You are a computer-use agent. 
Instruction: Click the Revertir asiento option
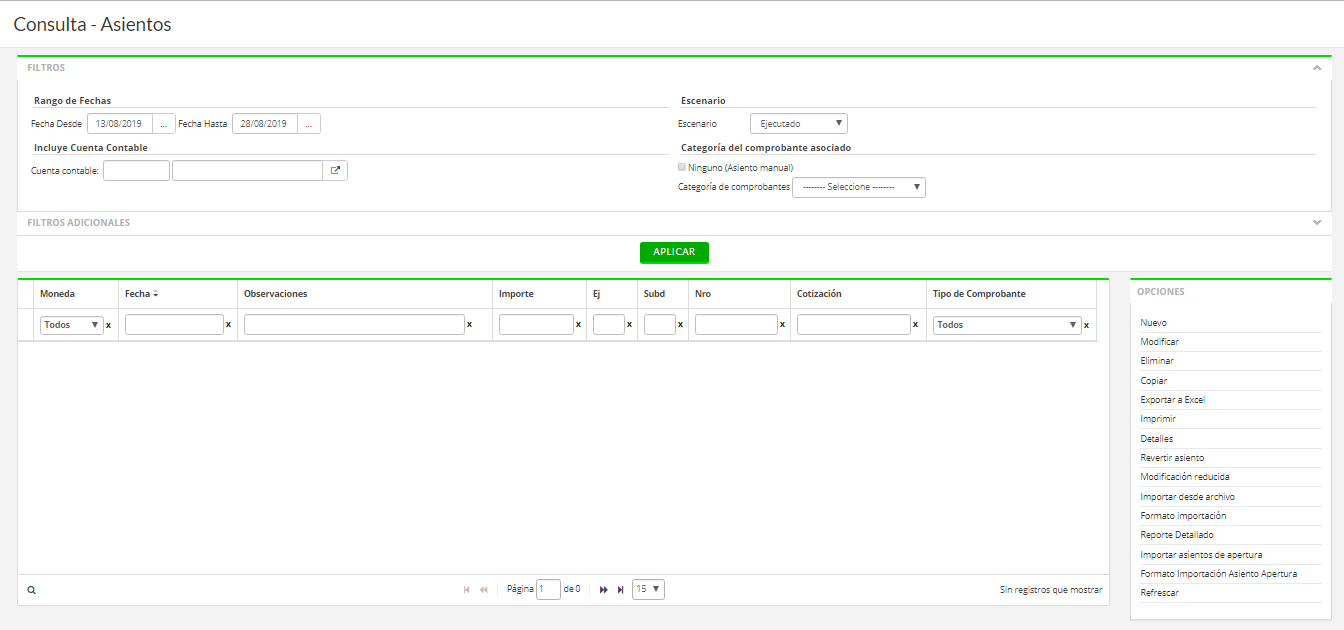click(x=1172, y=458)
